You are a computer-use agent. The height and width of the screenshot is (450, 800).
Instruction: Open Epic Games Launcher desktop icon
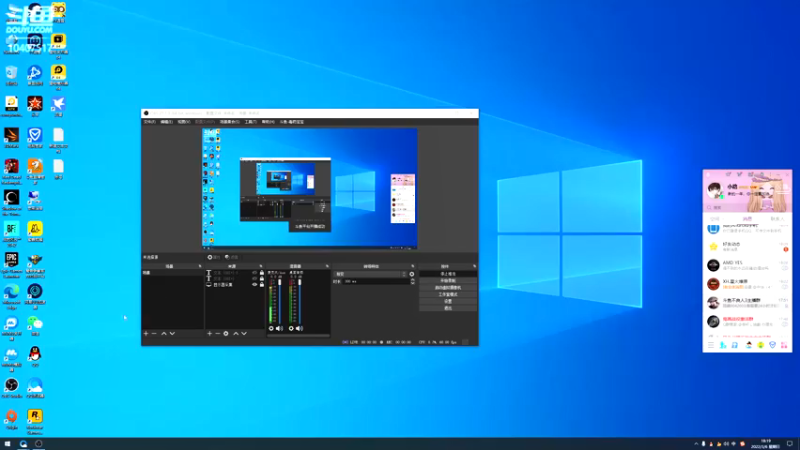12,264
